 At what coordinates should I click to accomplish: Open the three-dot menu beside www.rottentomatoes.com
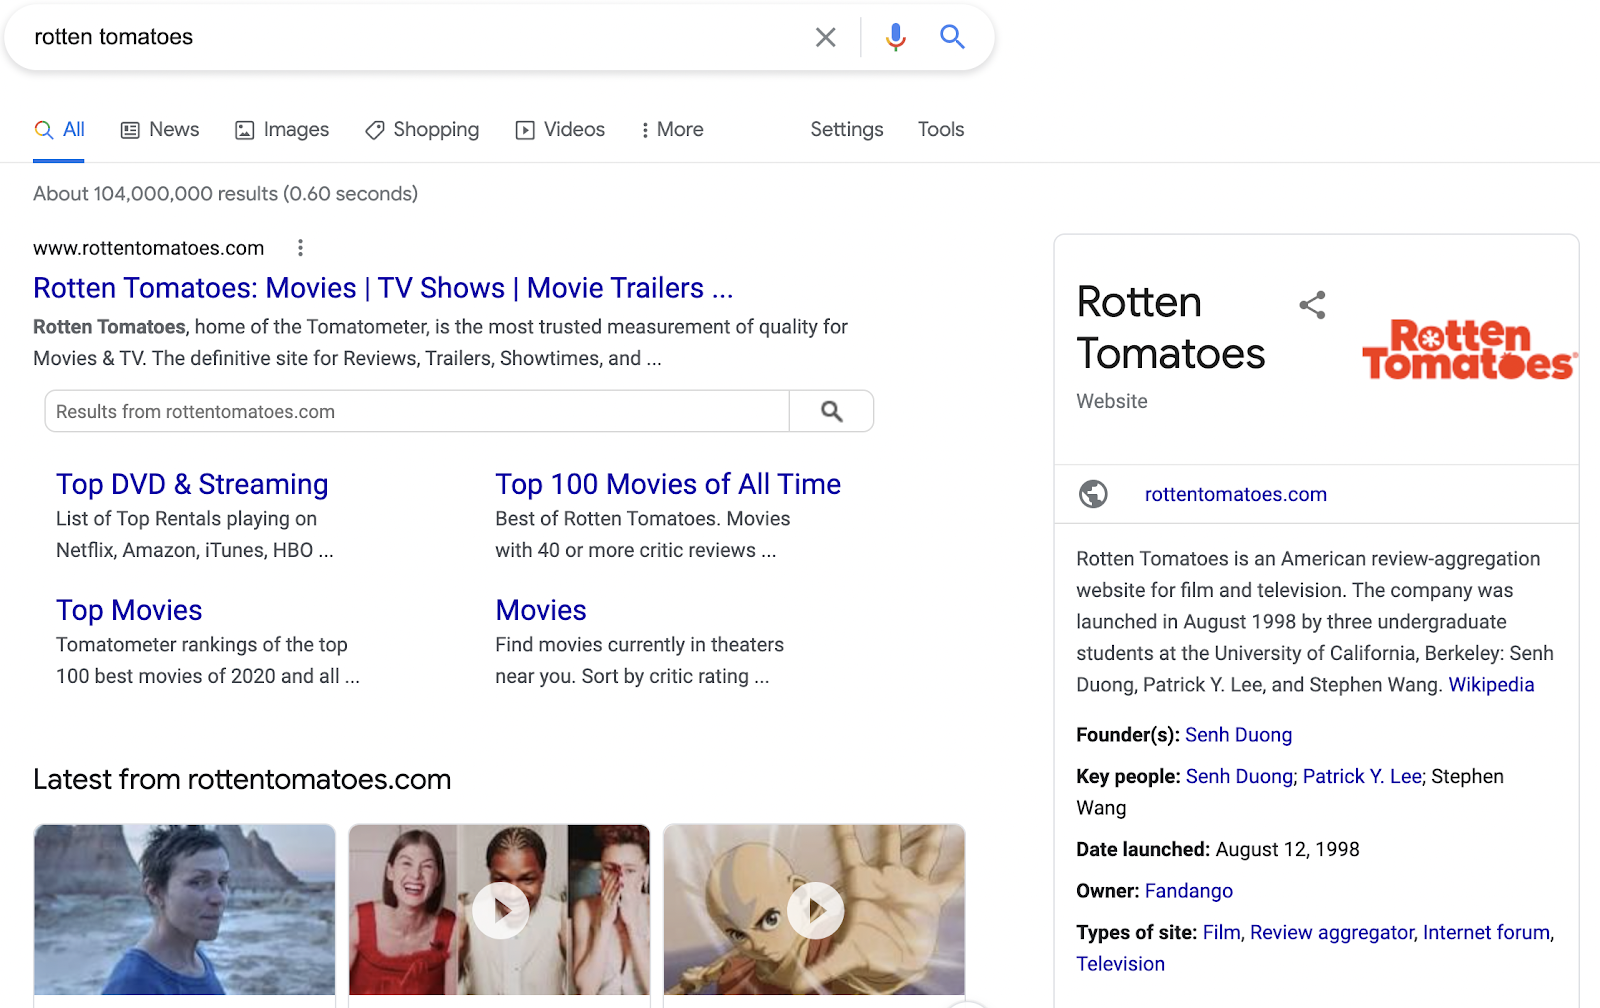300,248
